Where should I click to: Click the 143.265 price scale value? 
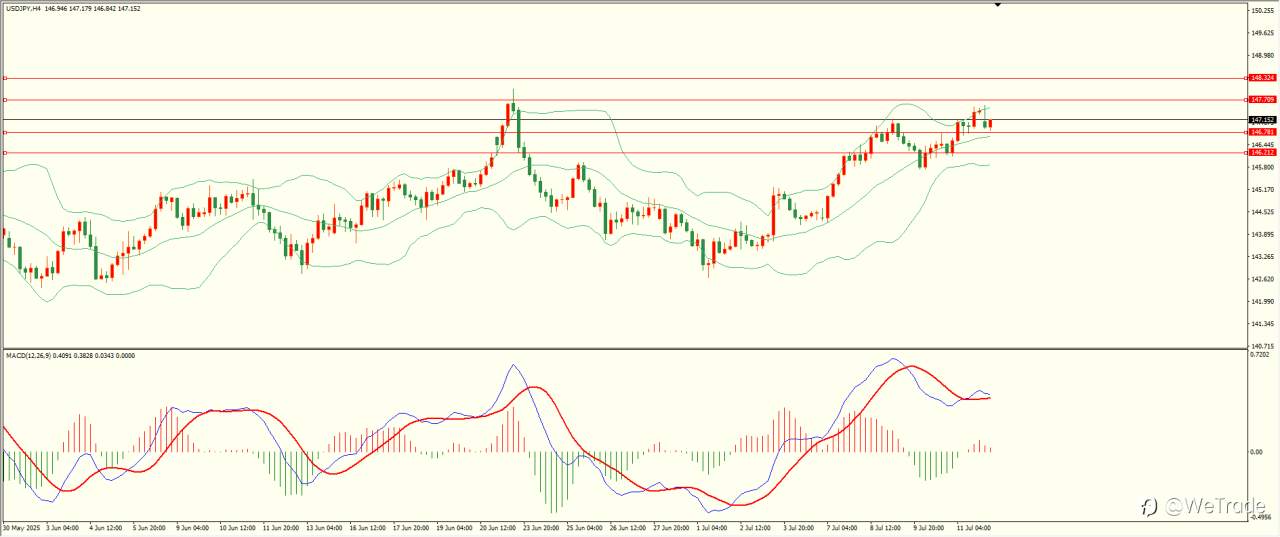click(x=1262, y=257)
